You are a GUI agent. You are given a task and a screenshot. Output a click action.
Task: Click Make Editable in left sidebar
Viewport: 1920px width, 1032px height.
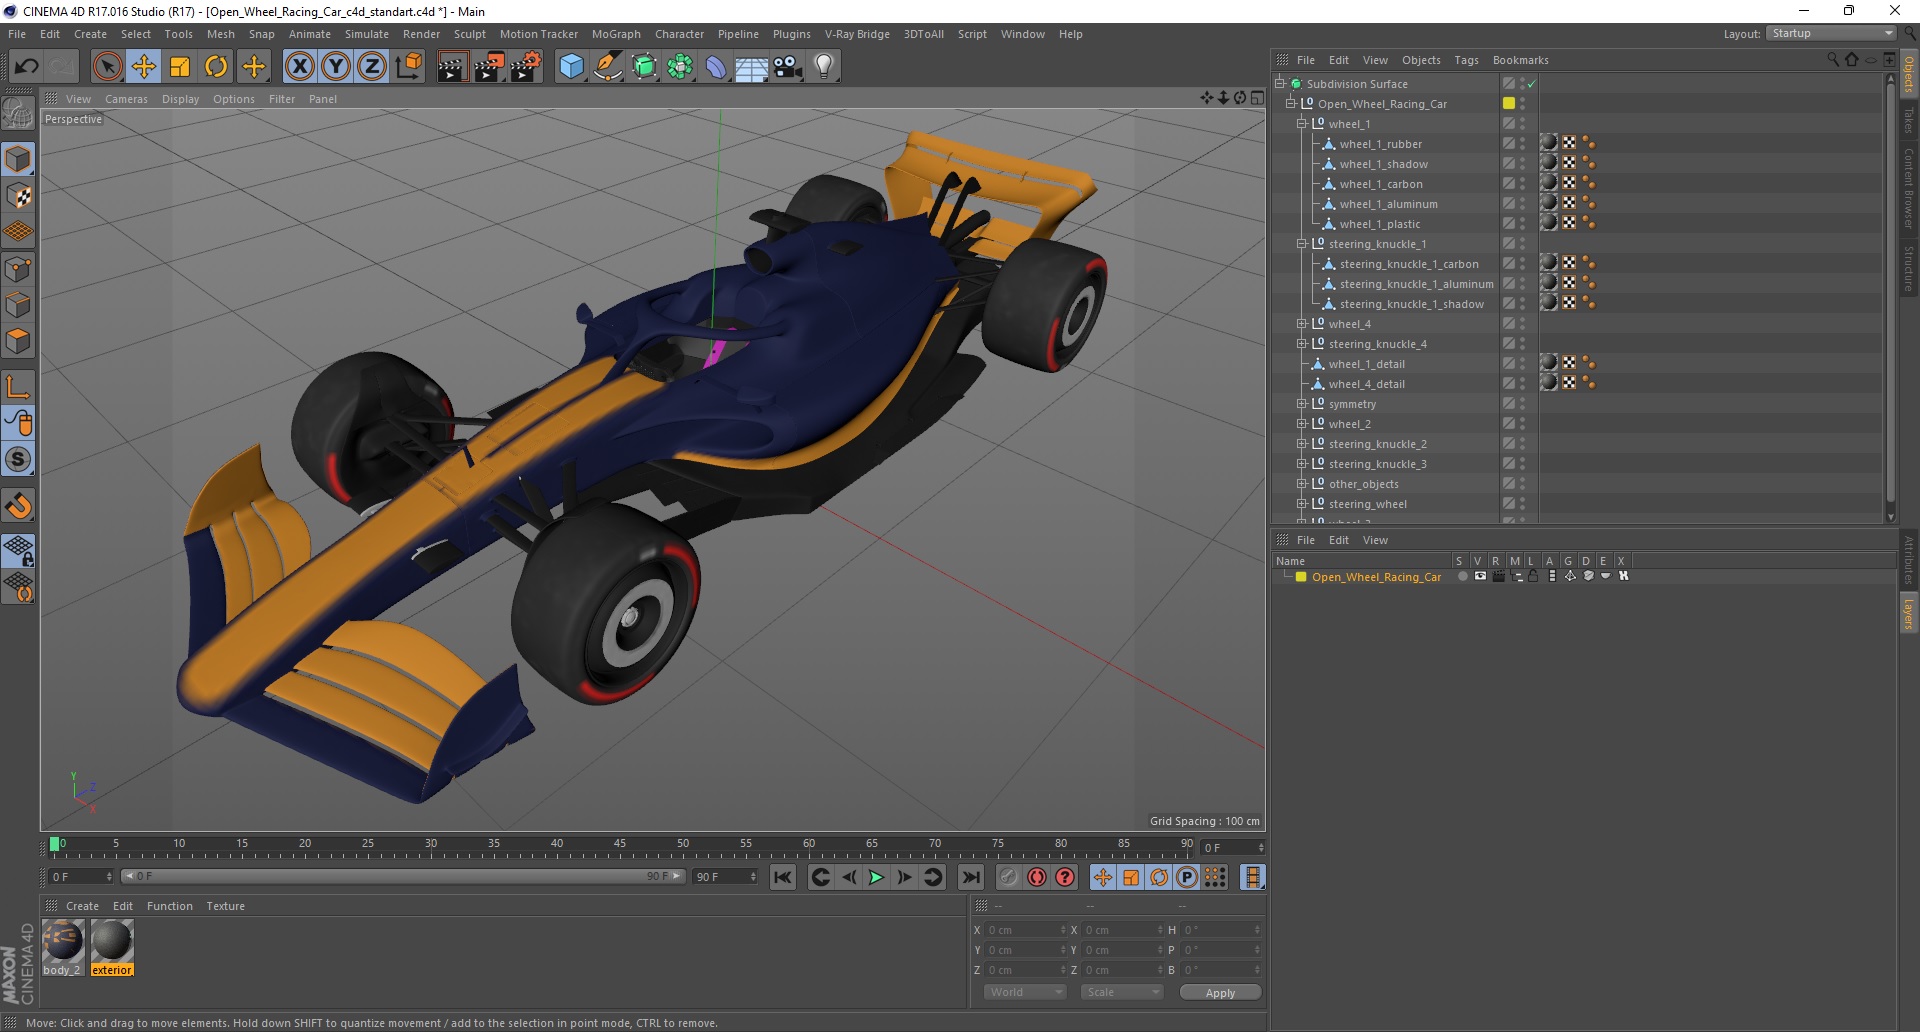(x=18, y=114)
